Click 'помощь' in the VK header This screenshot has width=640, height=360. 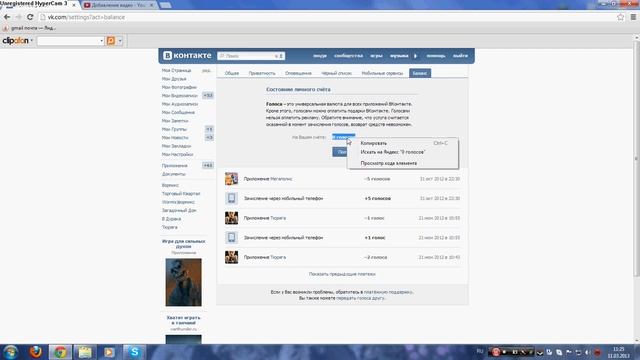click(x=436, y=56)
